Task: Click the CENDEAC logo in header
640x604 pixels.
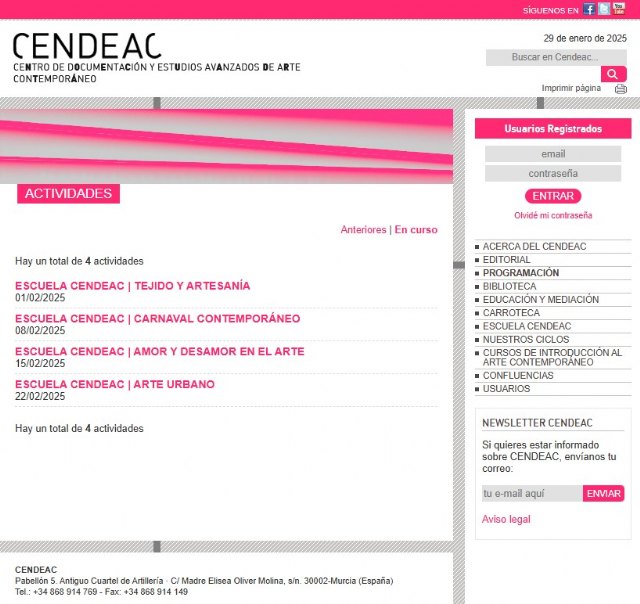Action: (87, 46)
